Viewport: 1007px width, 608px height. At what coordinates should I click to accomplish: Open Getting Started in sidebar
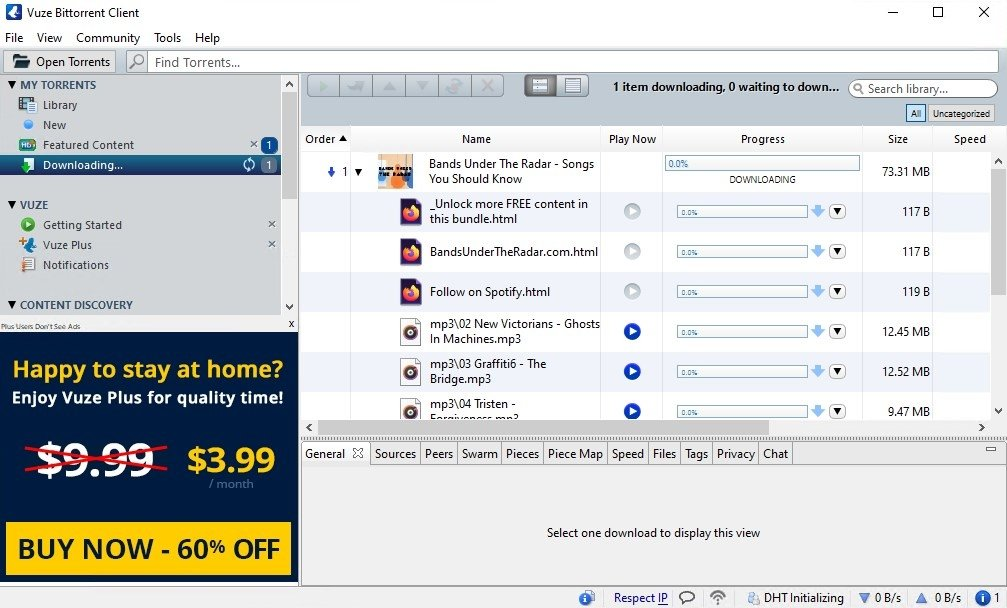click(x=82, y=225)
